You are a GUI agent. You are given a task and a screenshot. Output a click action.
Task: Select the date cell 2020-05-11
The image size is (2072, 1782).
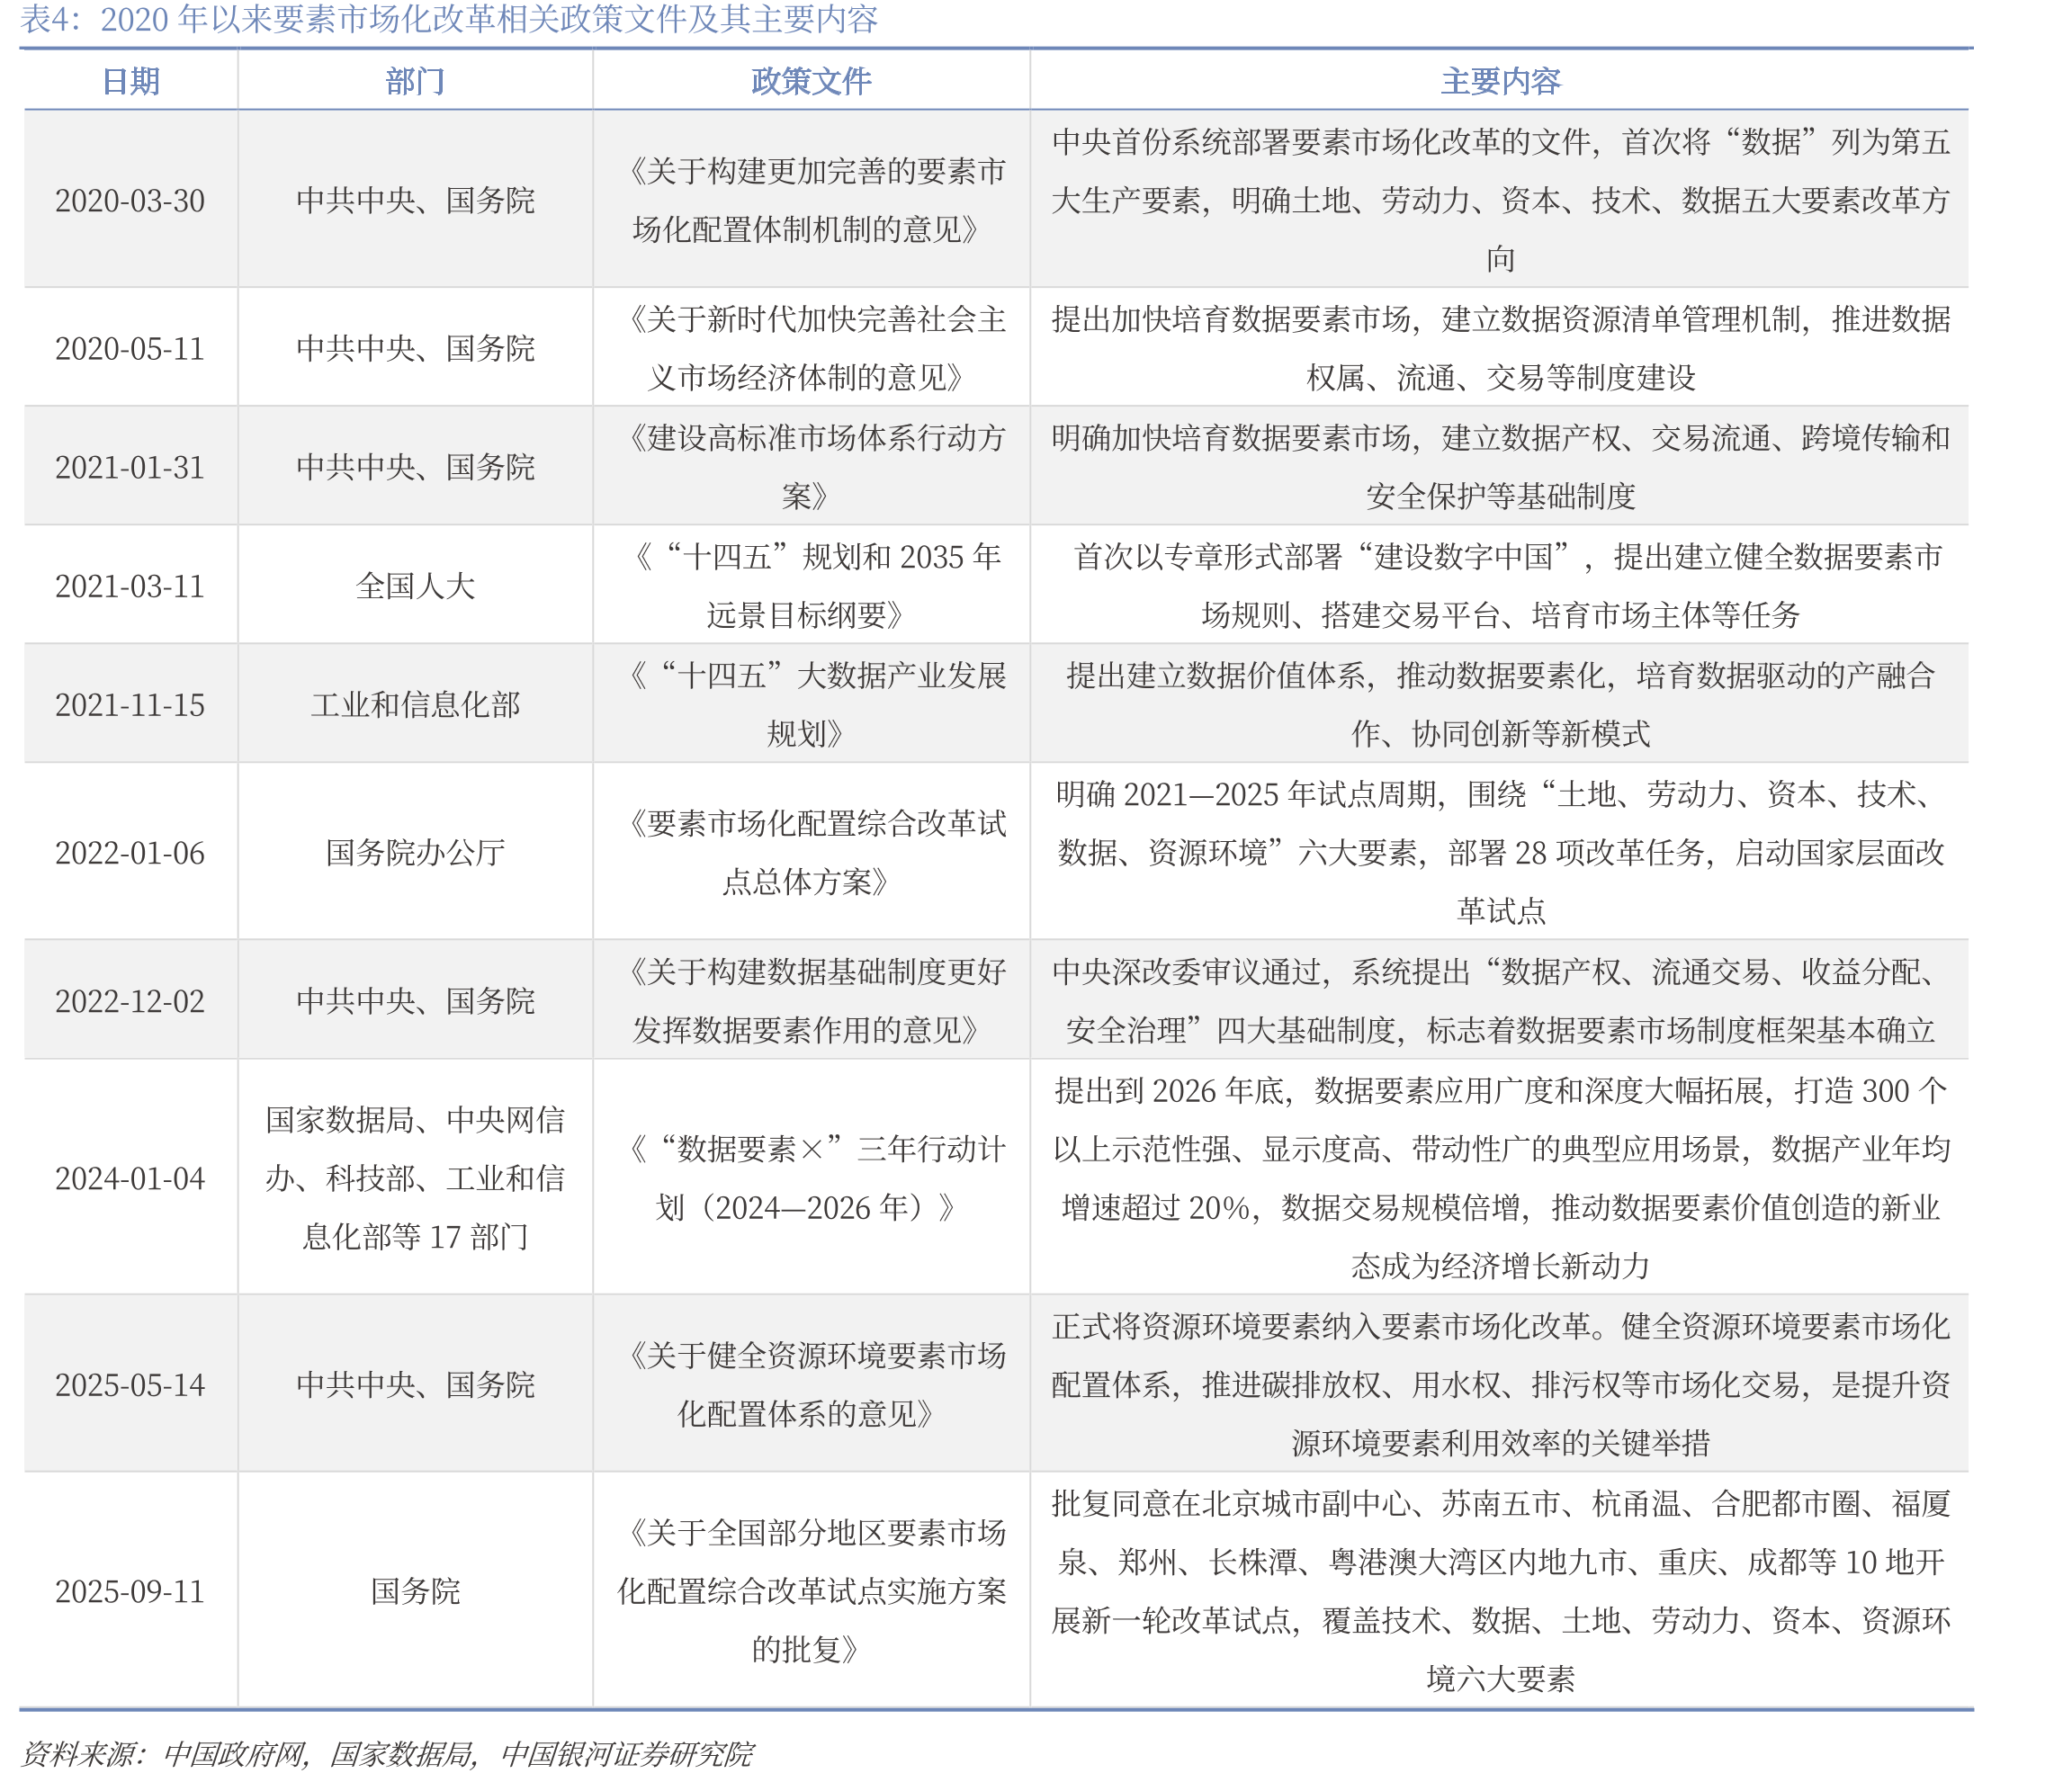tap(130, 349)
